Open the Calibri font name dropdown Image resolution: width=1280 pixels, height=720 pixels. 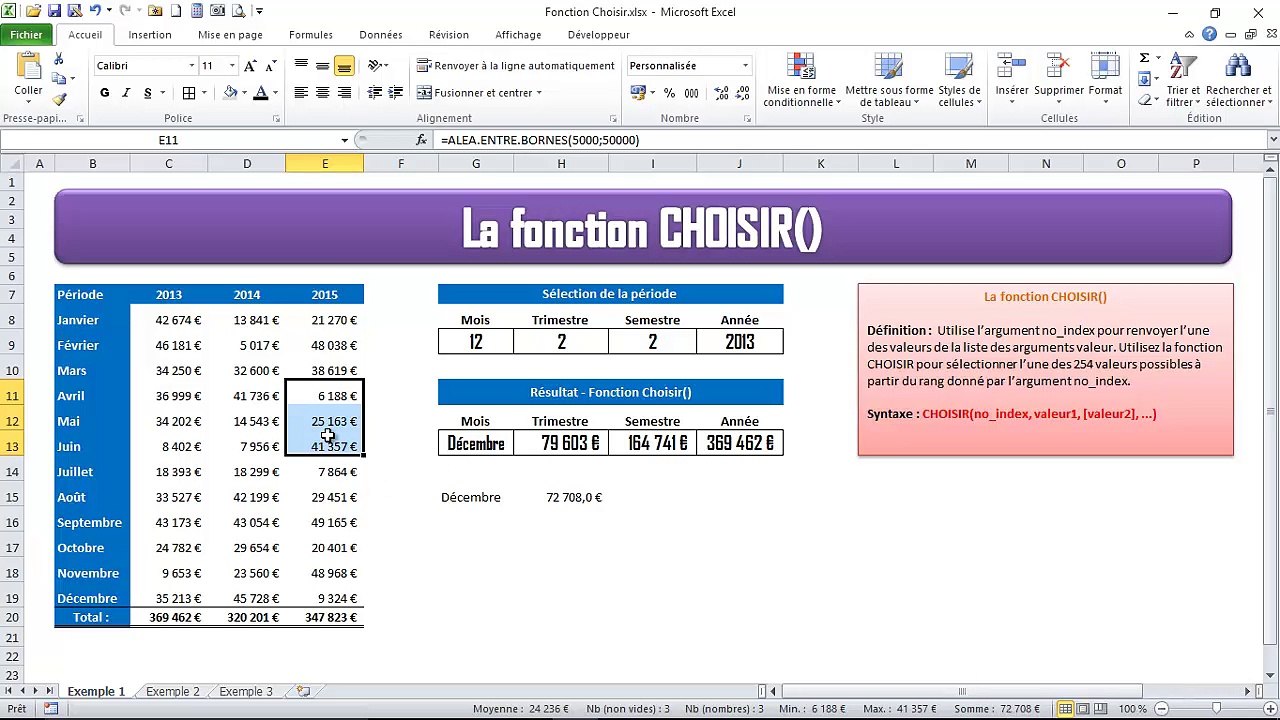tap(192, 66)
